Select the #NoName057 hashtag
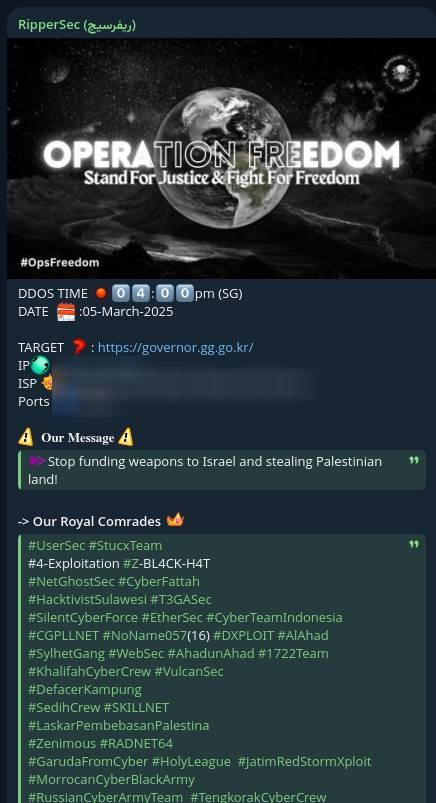Screen dimensions: 436x803 pyautogui.click(x=144, y=636)
